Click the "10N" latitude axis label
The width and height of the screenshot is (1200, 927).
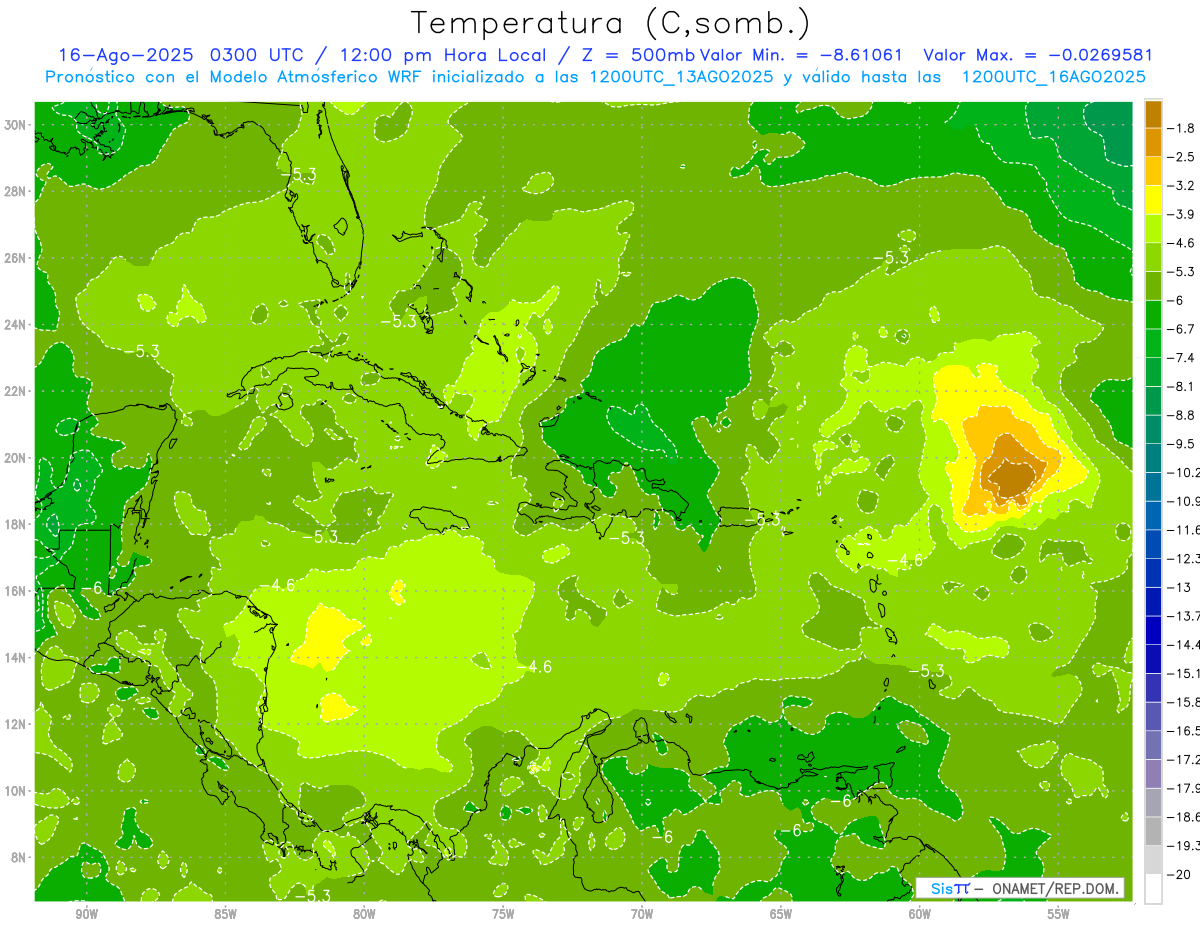tap(16, 790)
